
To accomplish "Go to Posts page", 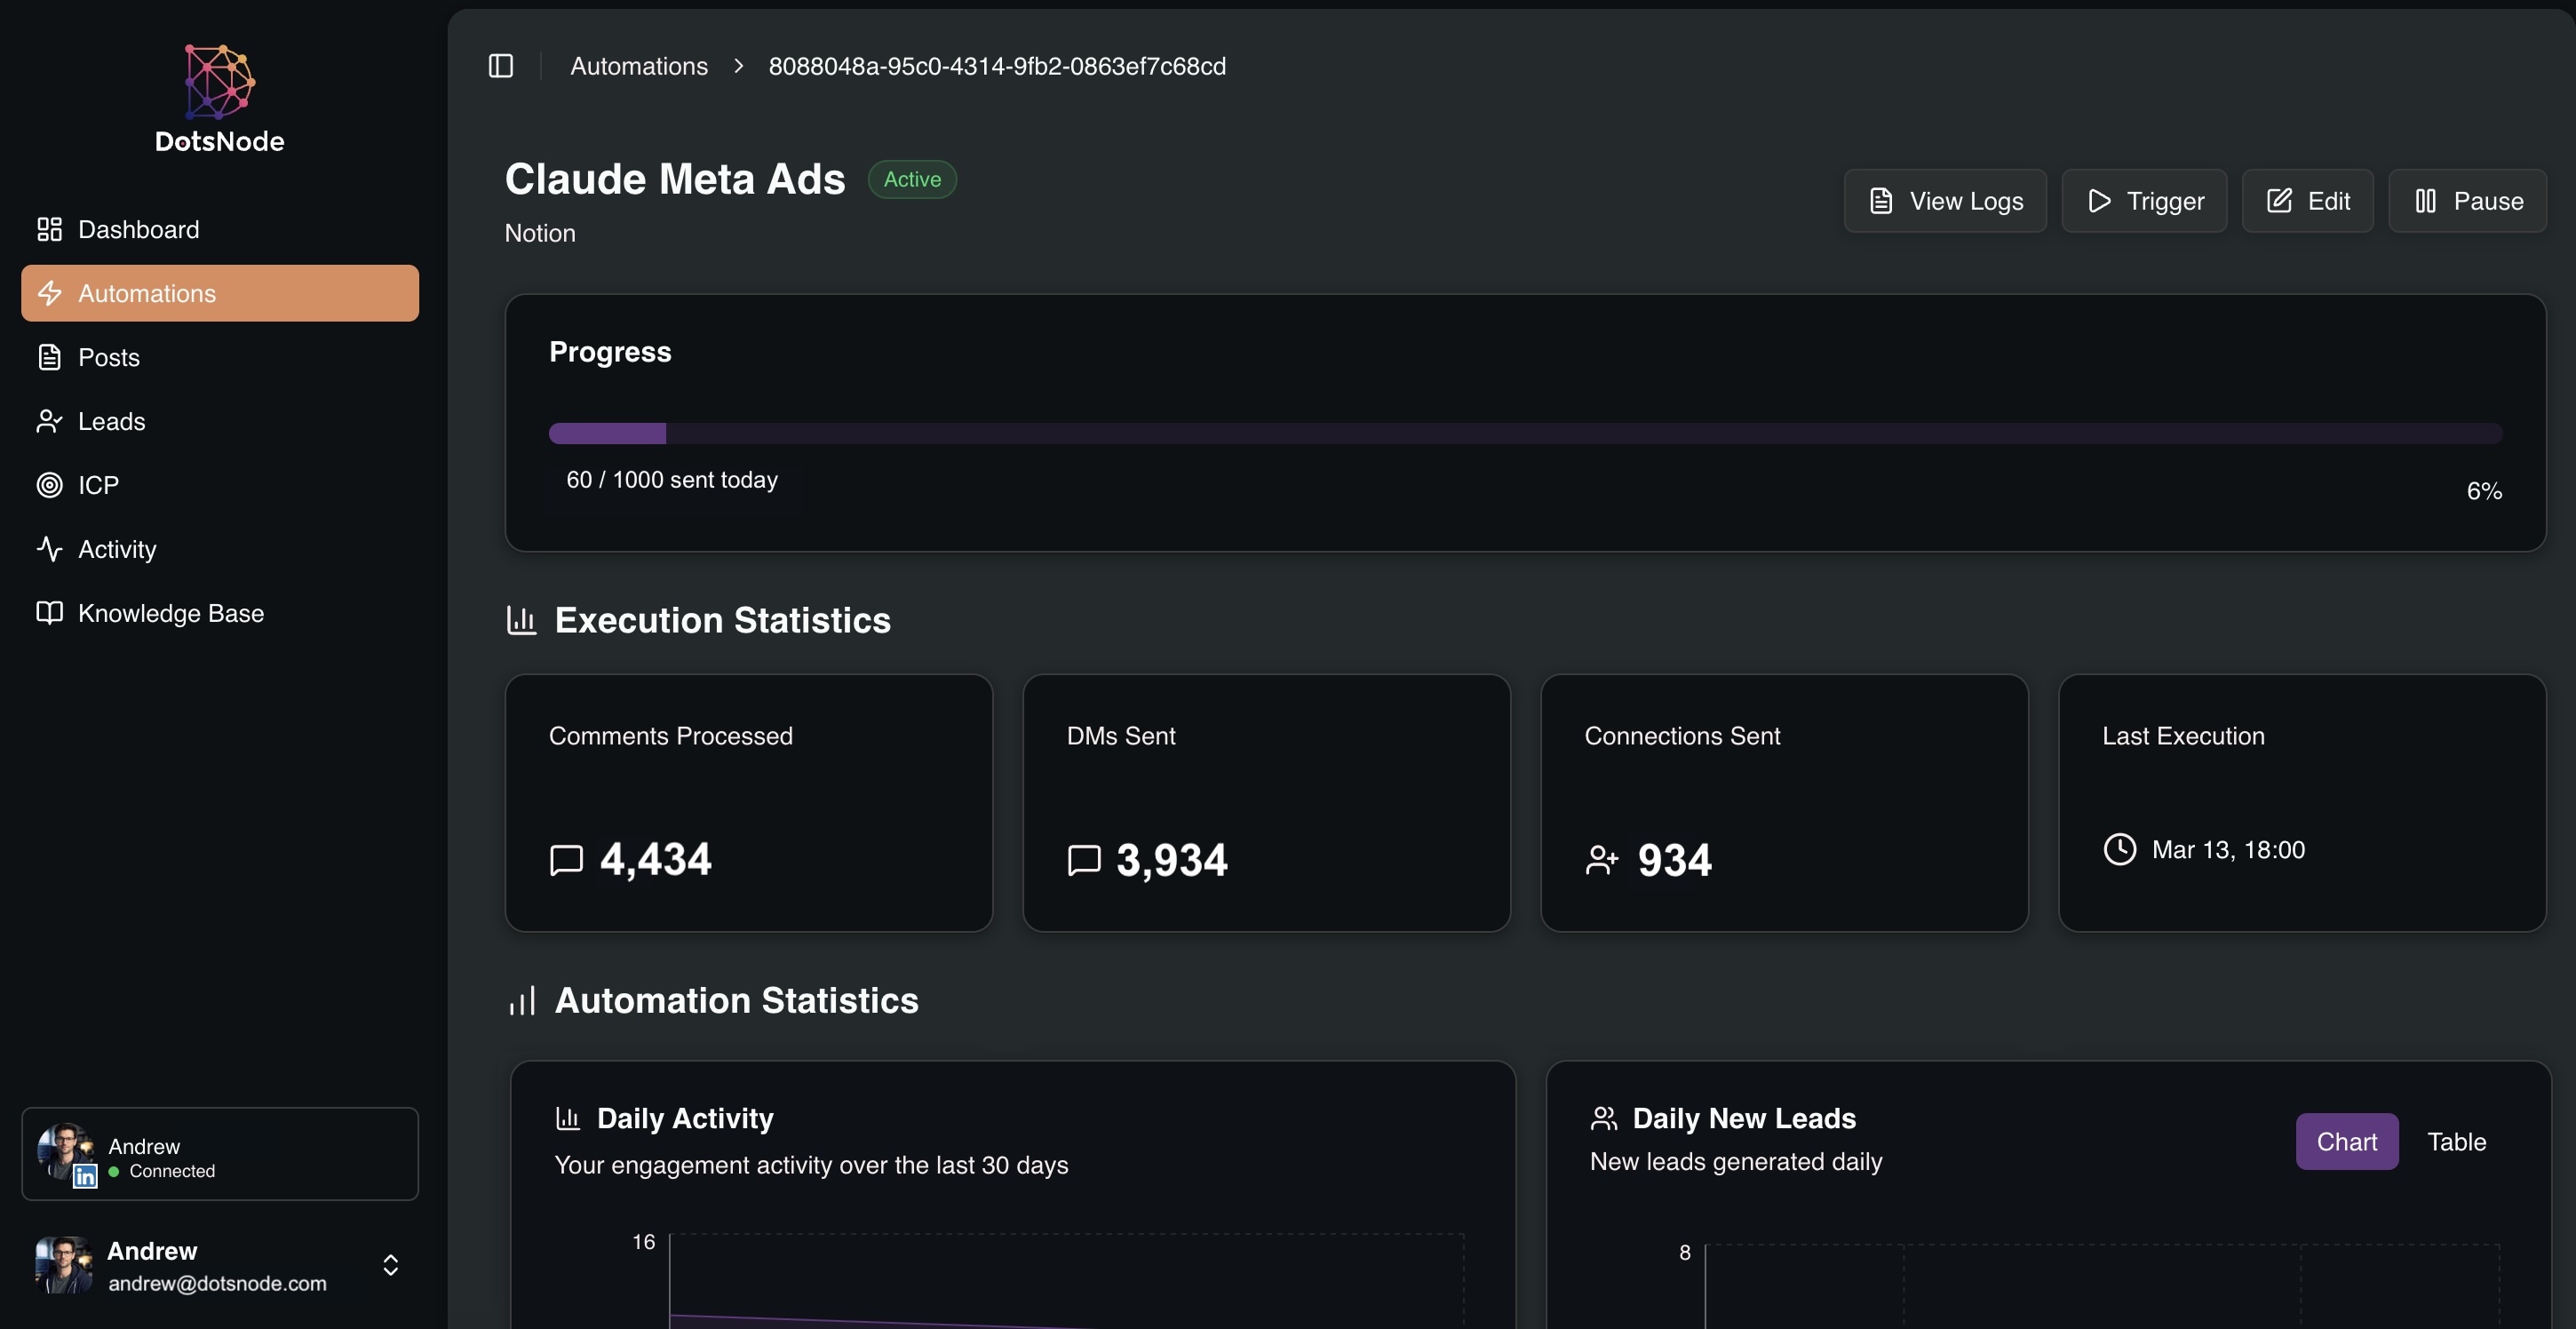I will [108, 358].
